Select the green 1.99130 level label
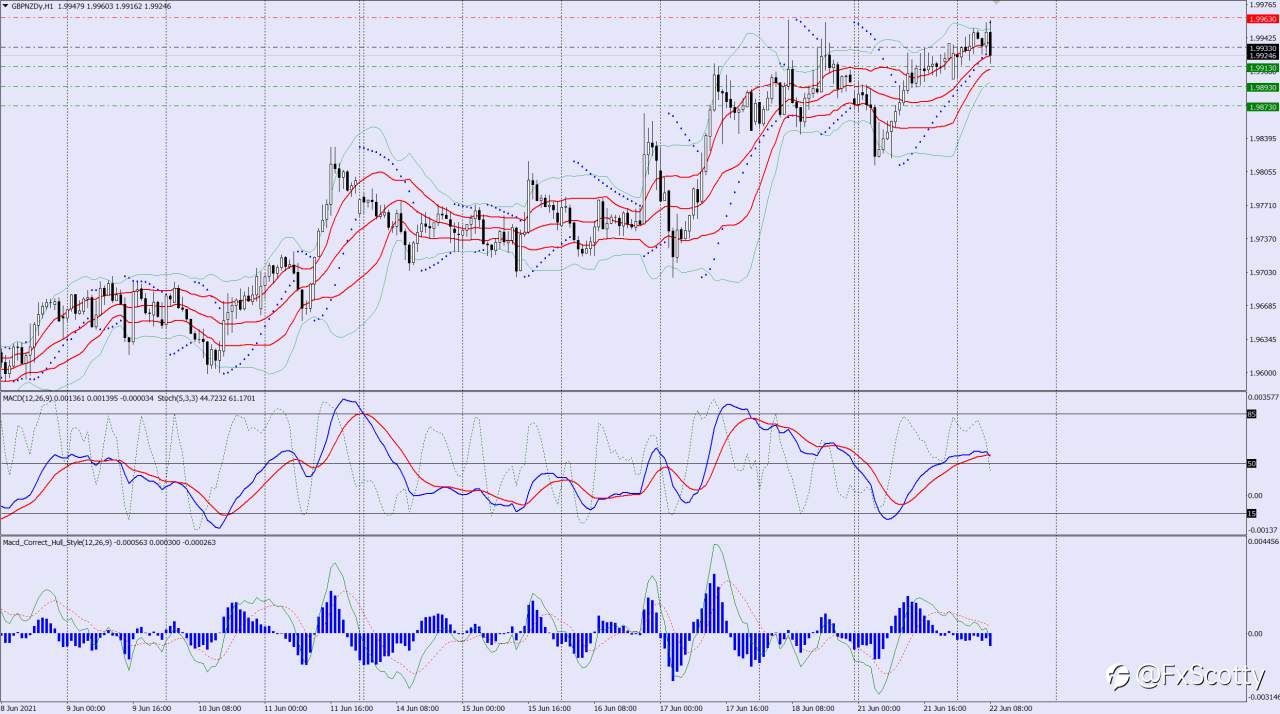 tap(1263, 68)
